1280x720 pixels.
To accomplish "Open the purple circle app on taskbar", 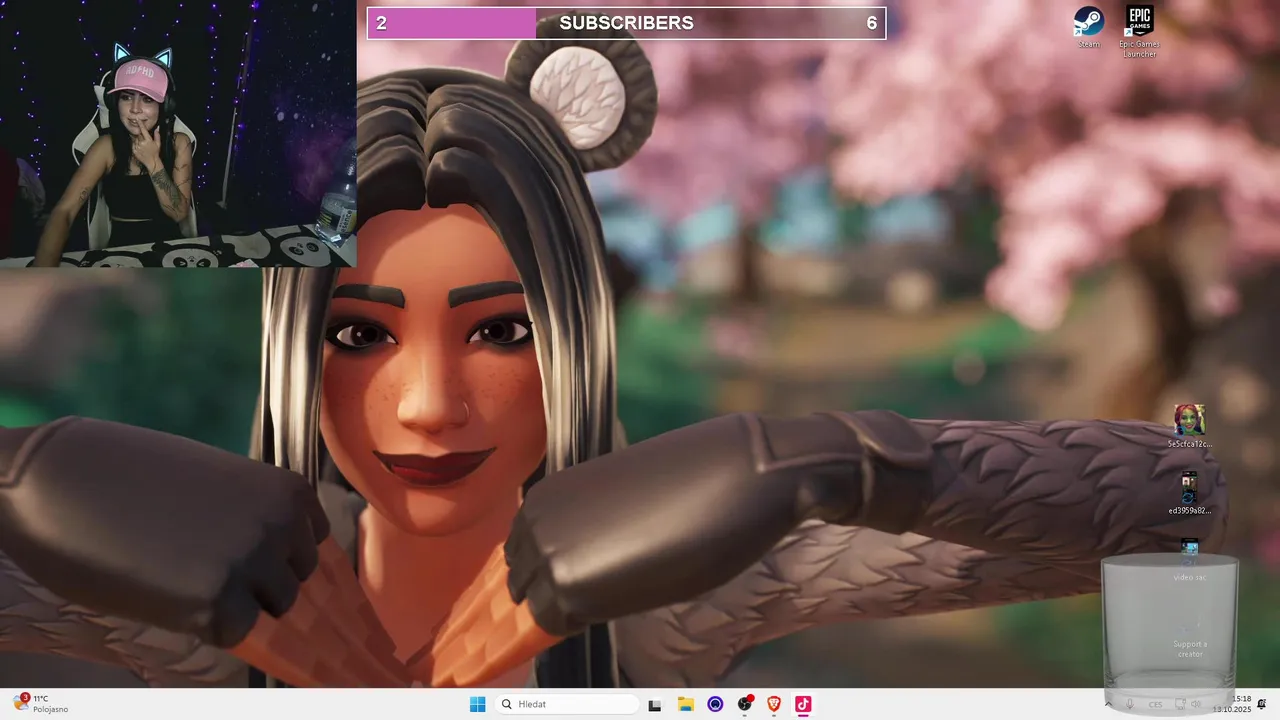I will 715,704.
